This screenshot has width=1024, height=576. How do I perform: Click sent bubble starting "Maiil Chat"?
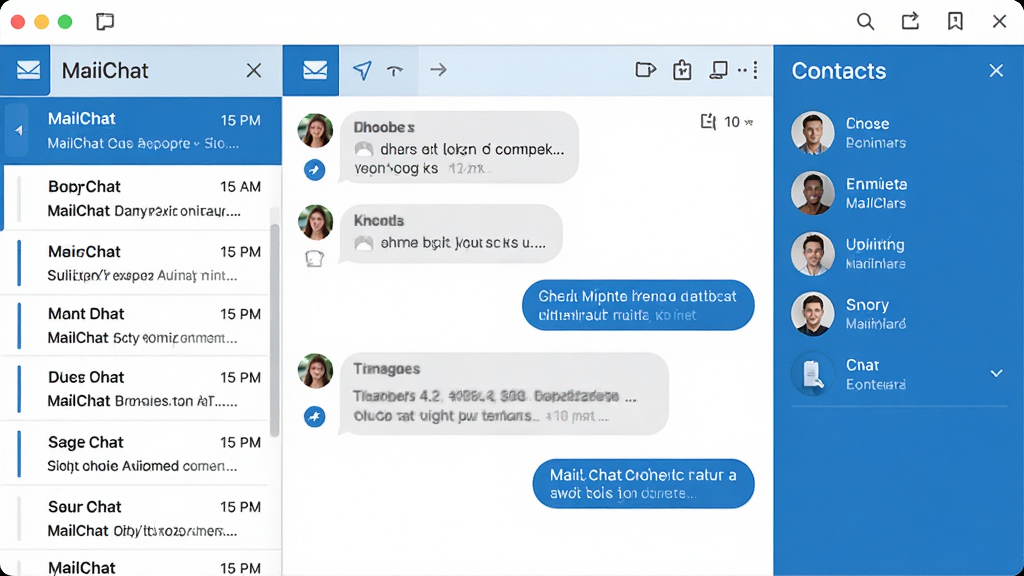[643, 483]
